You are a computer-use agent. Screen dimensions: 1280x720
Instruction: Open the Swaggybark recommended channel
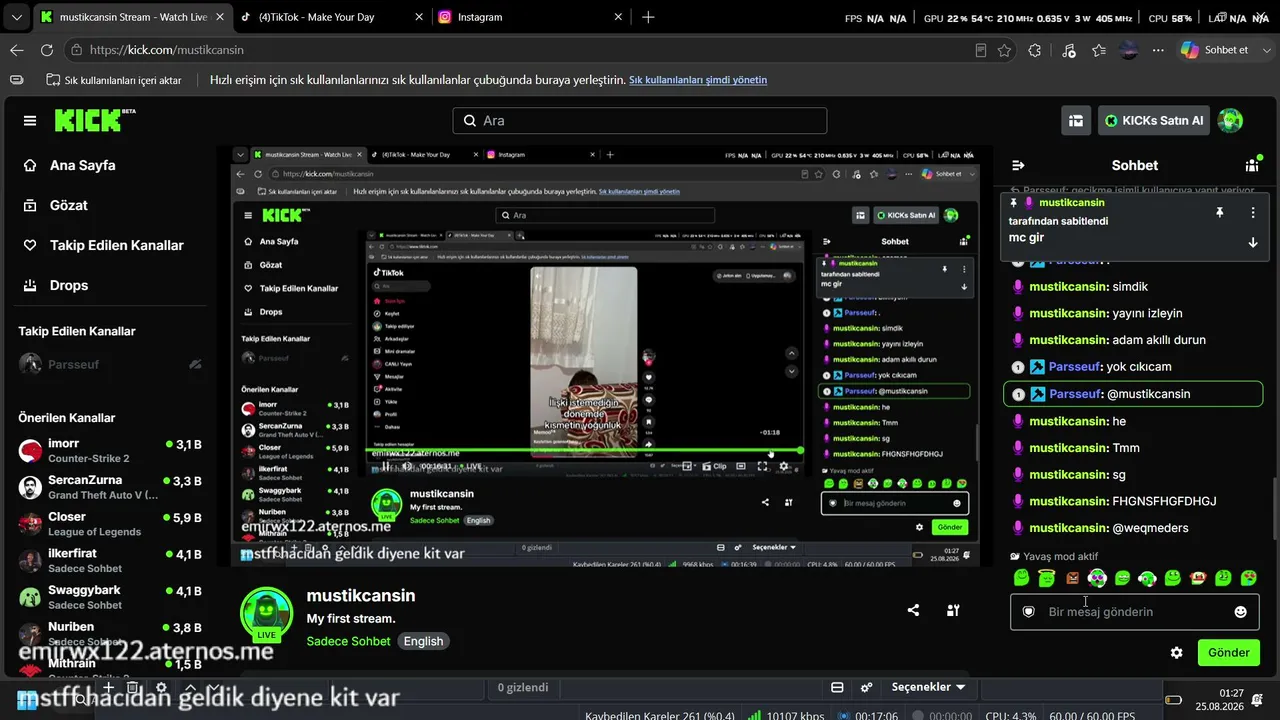[x=110, y=598]
